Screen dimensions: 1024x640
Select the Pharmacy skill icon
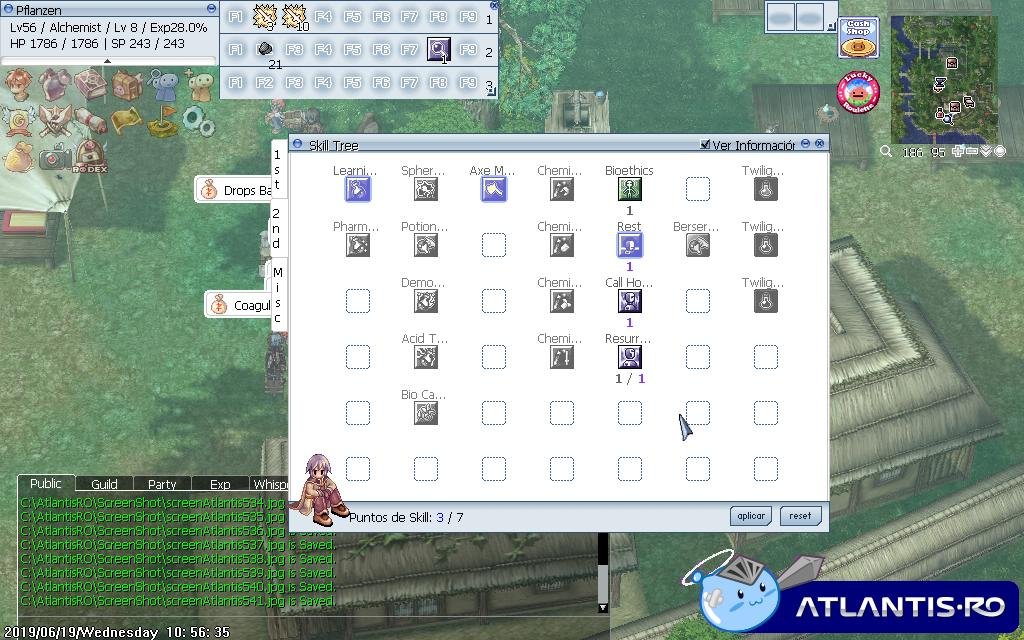pos(358,246)
